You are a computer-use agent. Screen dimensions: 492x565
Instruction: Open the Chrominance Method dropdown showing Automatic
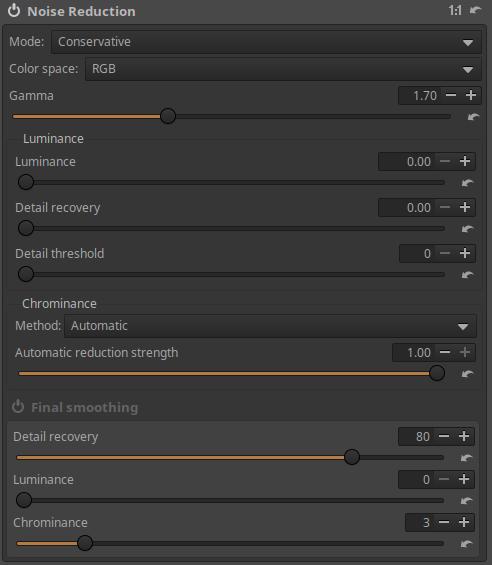click(x=270, y=326)
